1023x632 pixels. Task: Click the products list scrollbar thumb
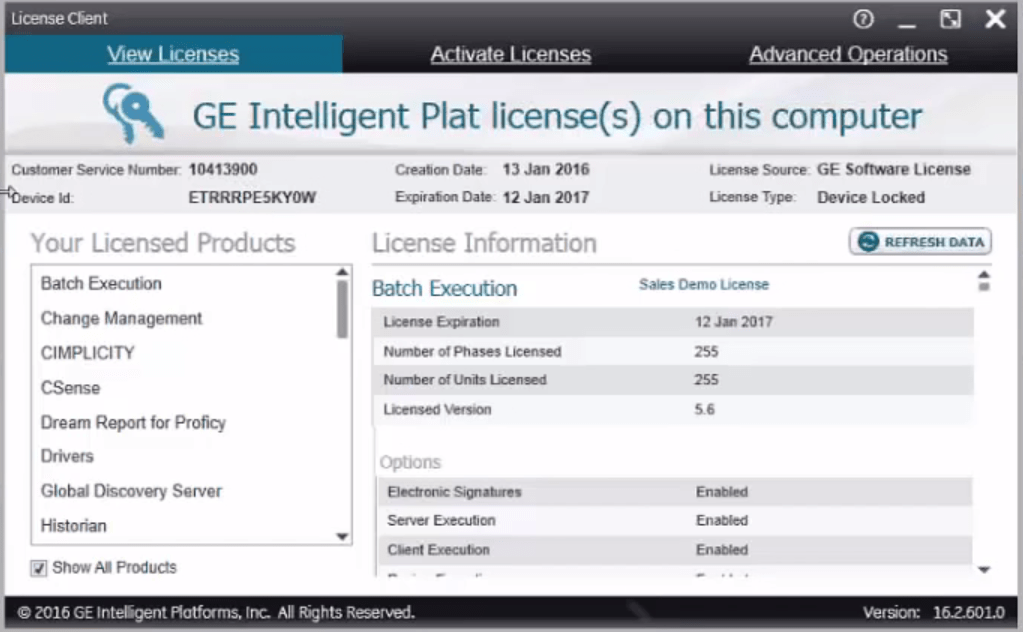click(x=342, y=309)
